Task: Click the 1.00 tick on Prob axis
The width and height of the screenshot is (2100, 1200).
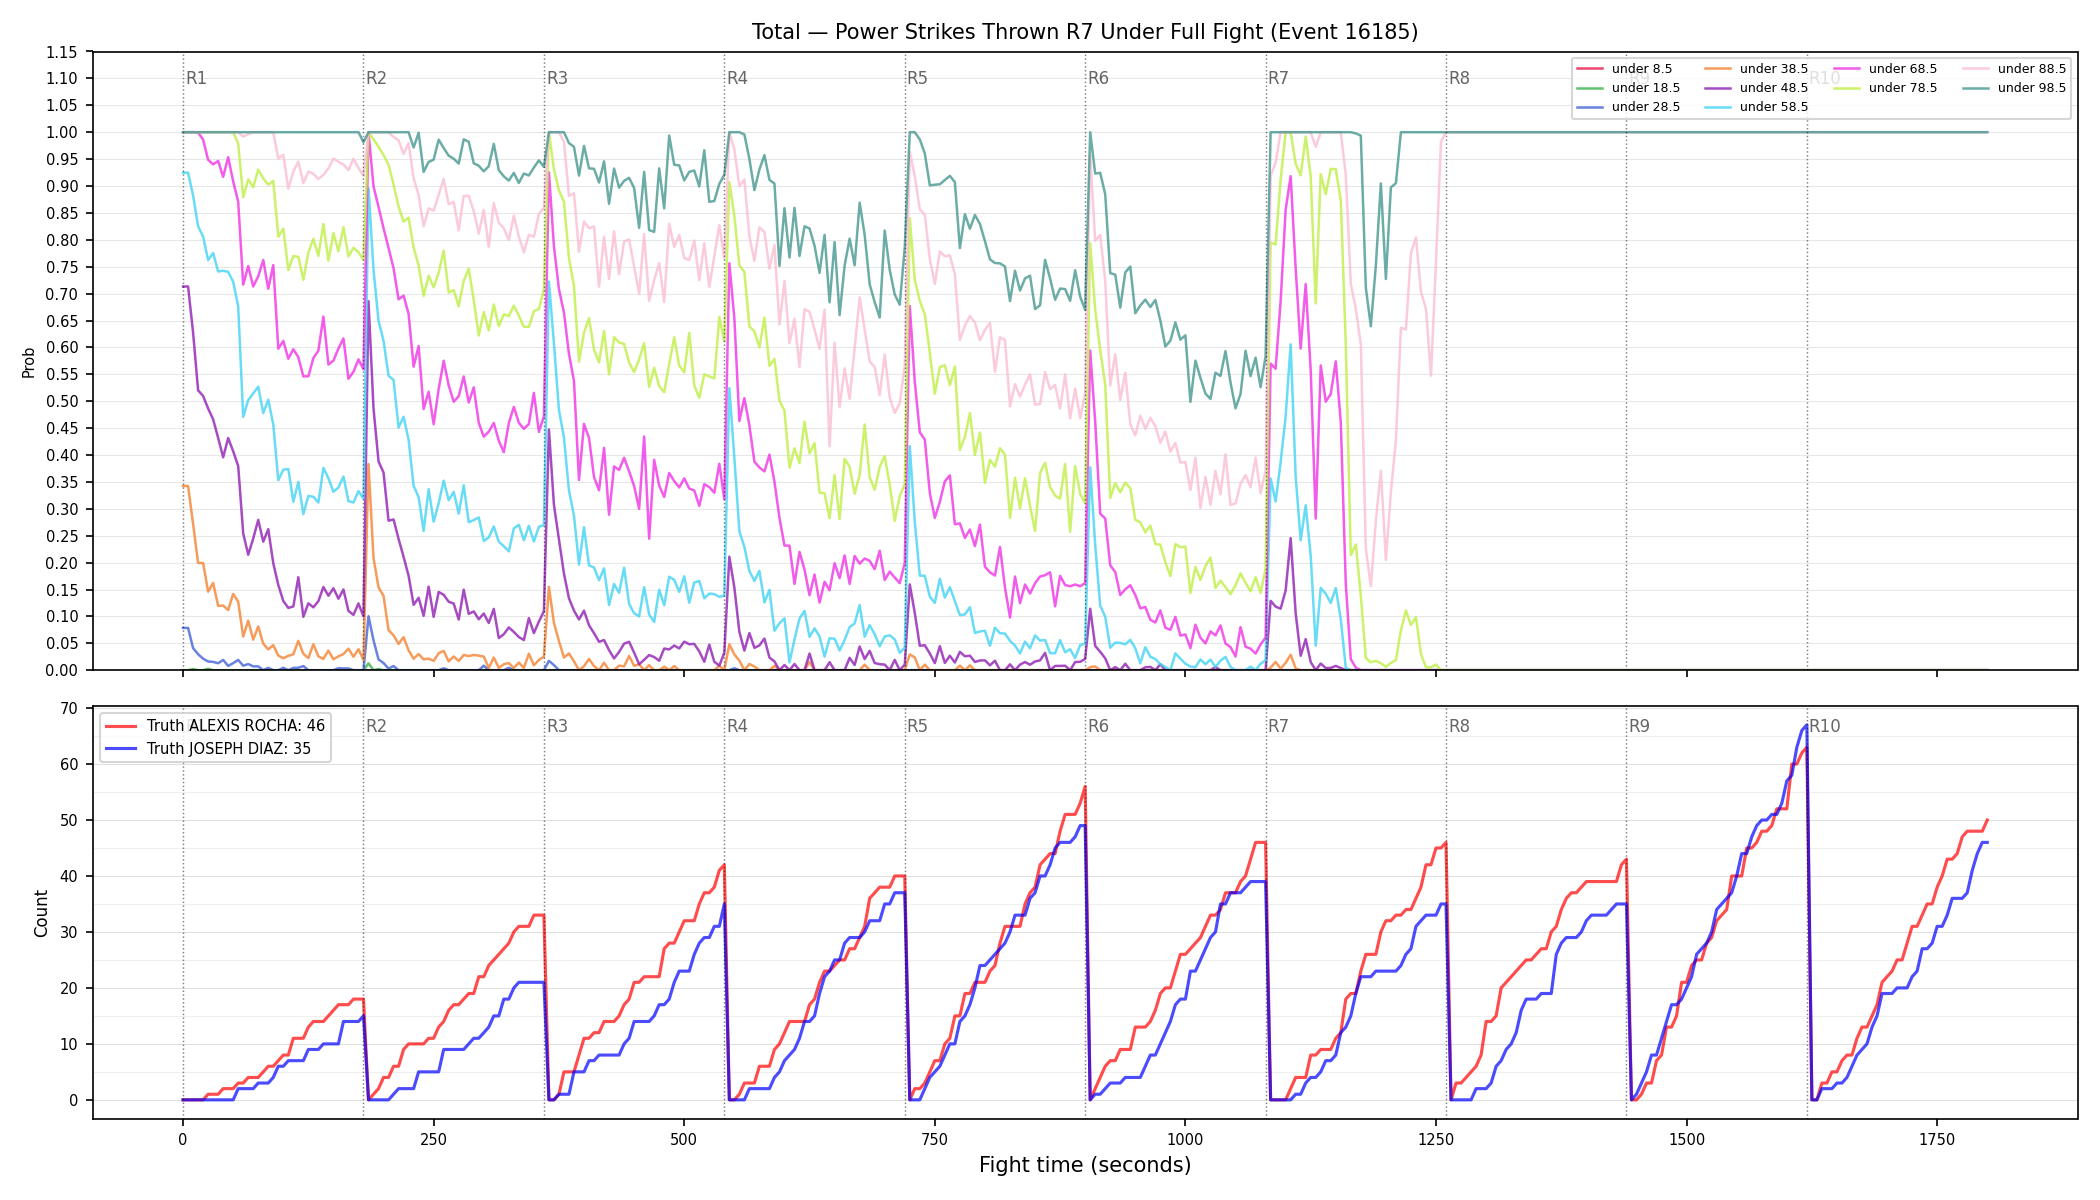Action: [62, 132]
